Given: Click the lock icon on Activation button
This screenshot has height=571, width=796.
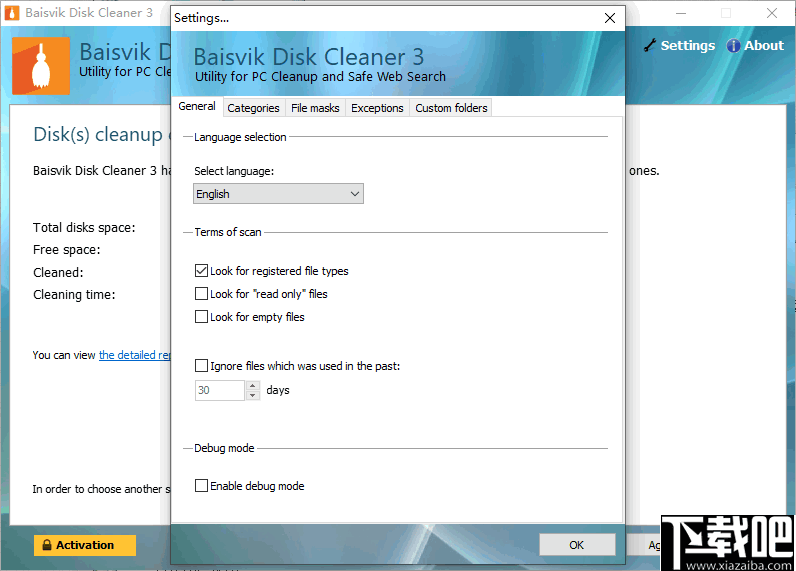Looking at the screenshot, I should pyautogui.click(x=47, y=545).
